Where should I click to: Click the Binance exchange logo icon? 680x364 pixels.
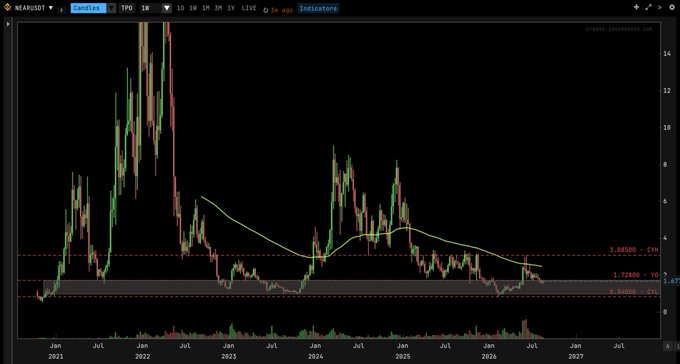[7, 7]
